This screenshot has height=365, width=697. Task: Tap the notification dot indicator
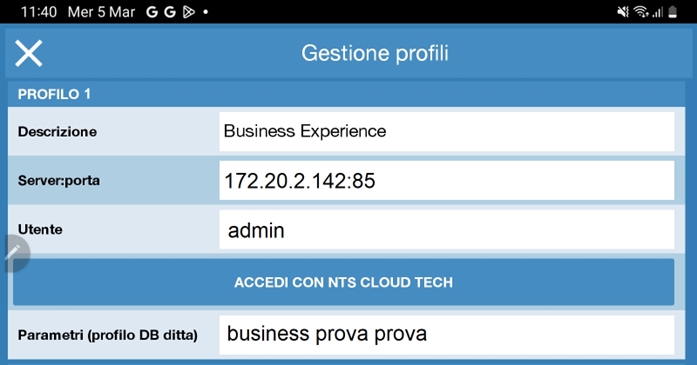pos(205,12)
